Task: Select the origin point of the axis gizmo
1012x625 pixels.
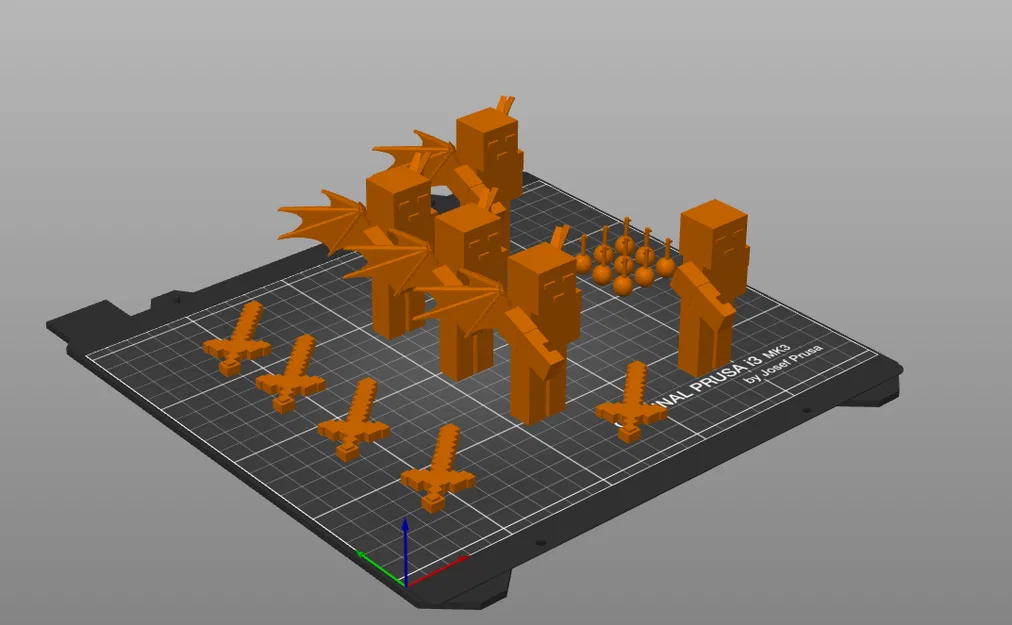Action: [405, 585]
